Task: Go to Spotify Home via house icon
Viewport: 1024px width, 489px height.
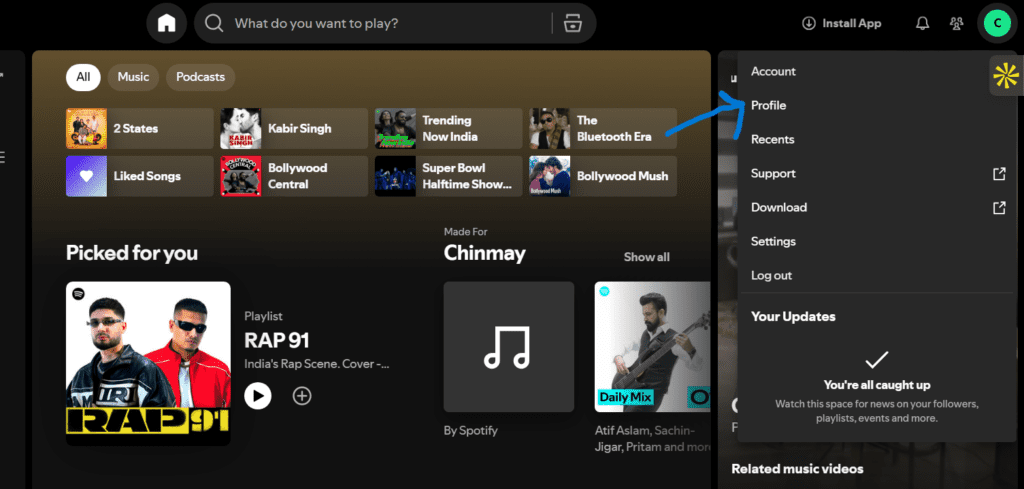Action: point(167,24)
